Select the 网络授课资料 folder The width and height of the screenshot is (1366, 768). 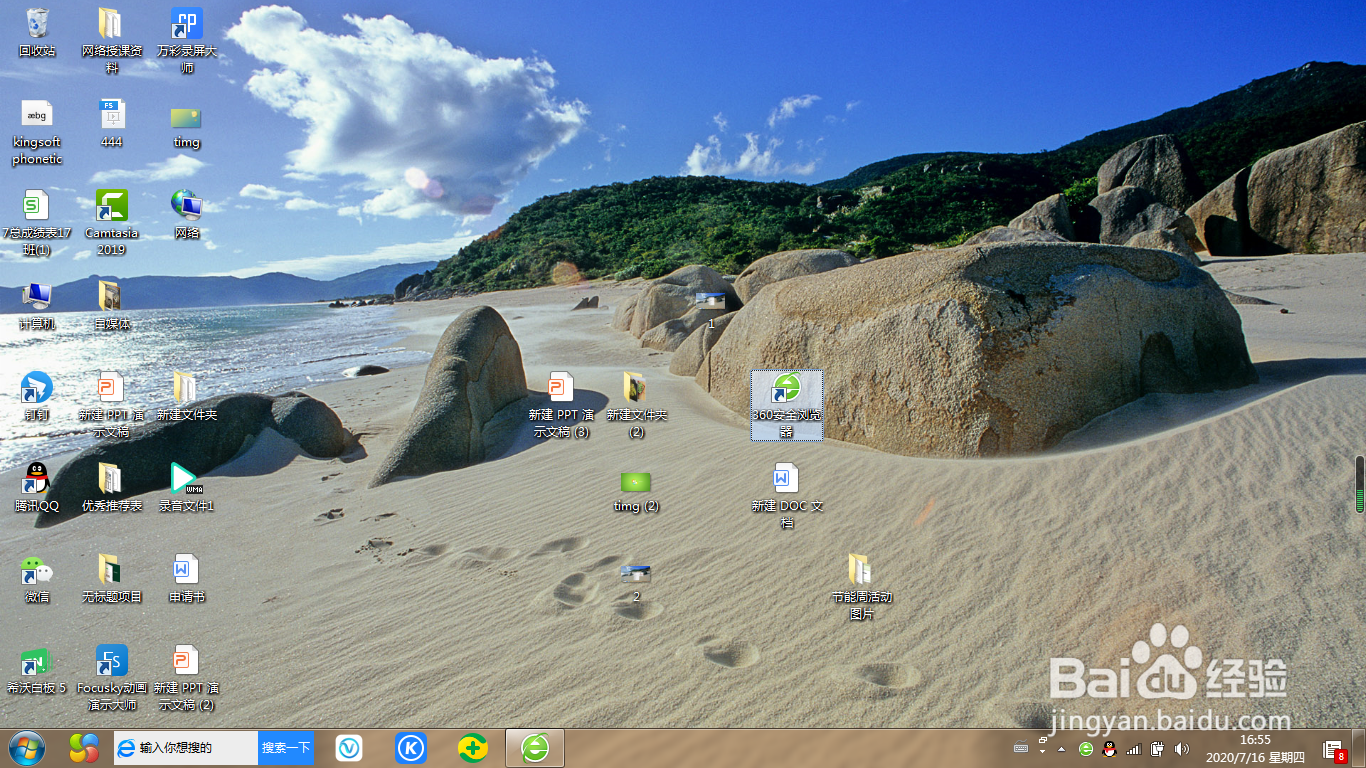[111, 40]
